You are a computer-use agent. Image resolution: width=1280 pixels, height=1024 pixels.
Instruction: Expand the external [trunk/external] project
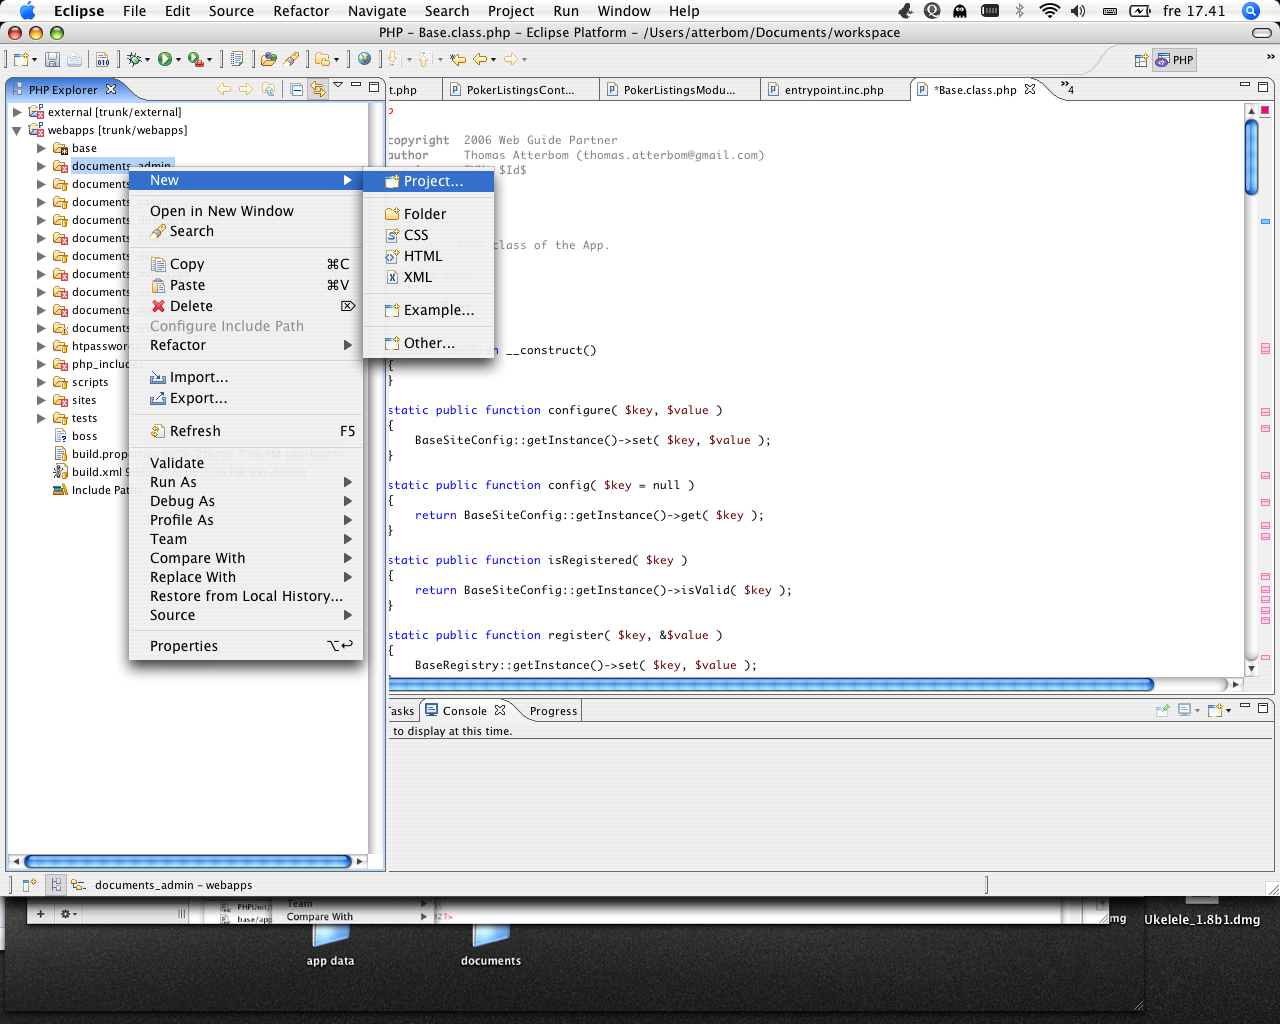click(17, 112)
